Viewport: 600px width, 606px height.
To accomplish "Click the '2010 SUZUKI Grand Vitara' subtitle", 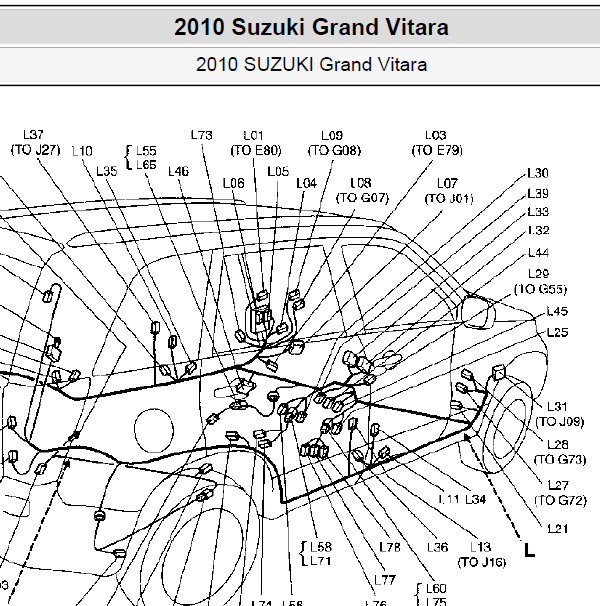I will click(311, 64).
